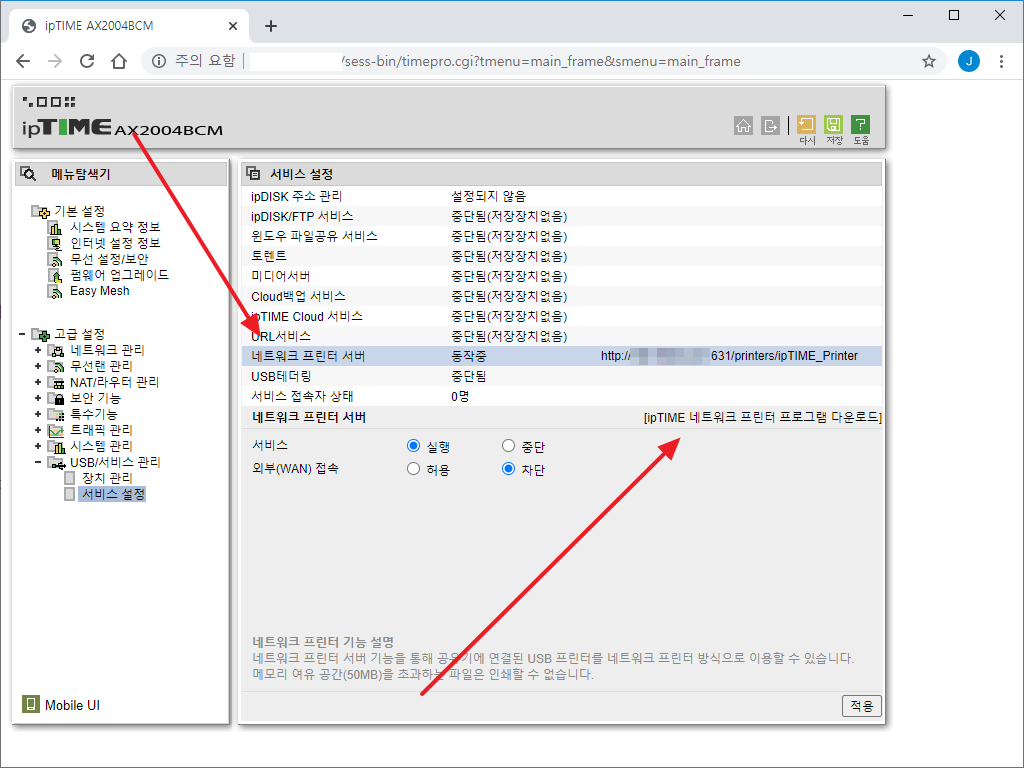Expand the 시스템 관리 node
The height and width of the screenshot is (768, 1024).
tap(38, 446)
